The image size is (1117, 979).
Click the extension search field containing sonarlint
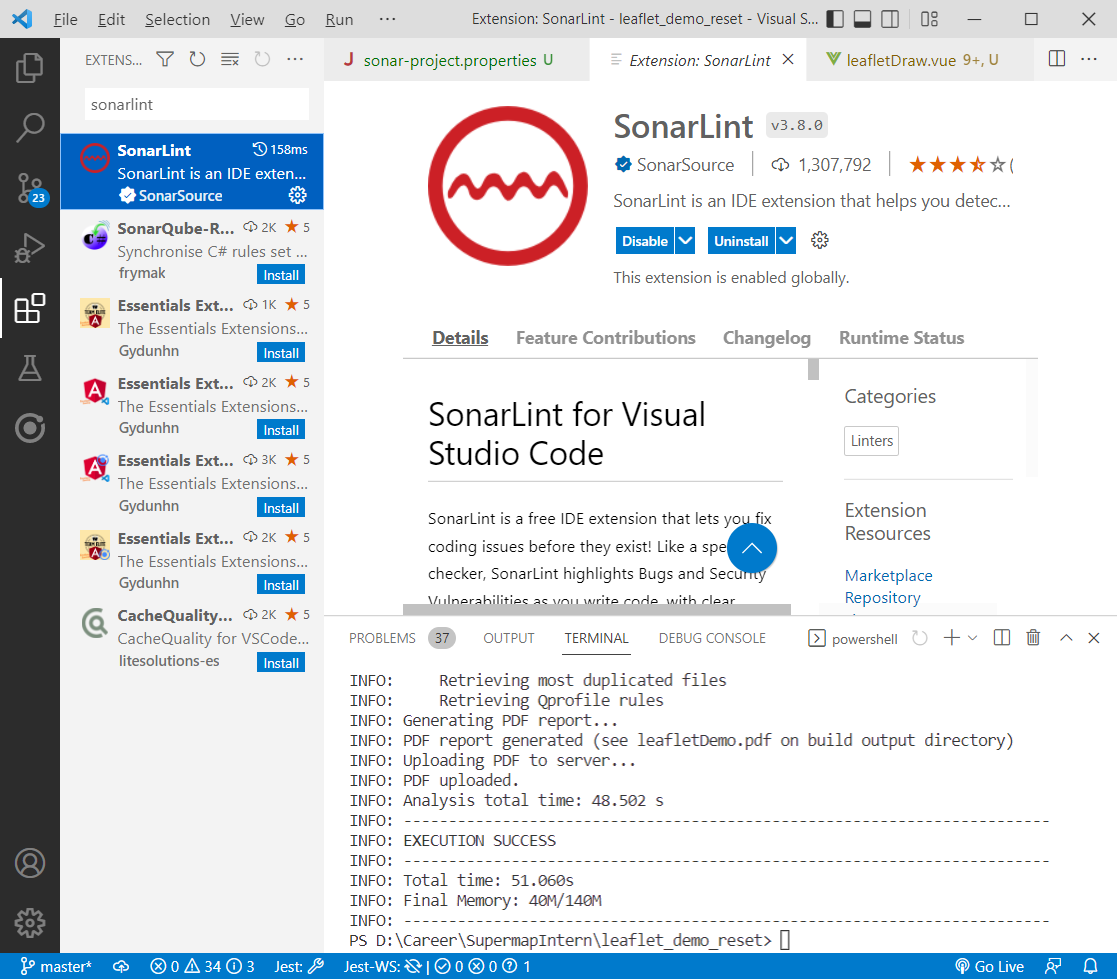pos(197,104)
